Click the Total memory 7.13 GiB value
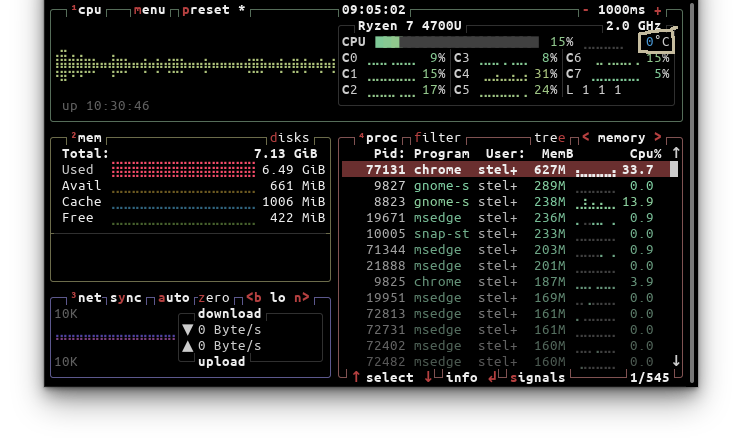The image size is (742, 447). tap(285, 154)
